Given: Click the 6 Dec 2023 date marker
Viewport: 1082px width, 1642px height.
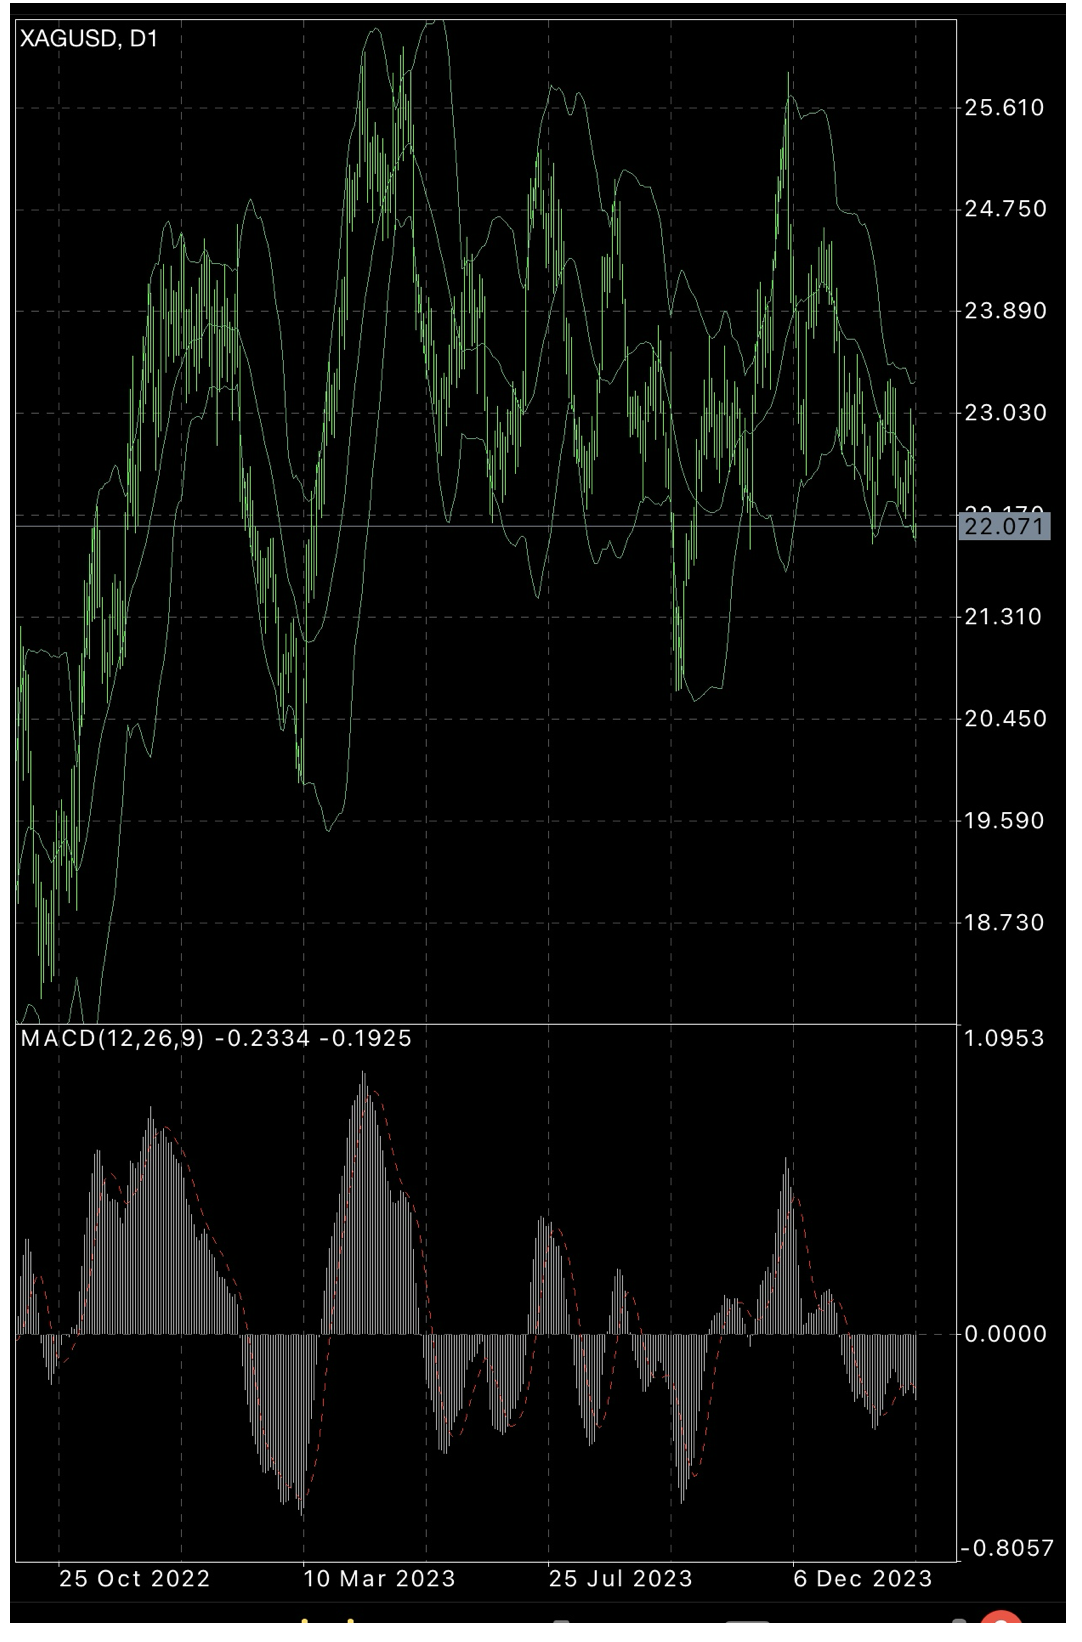Looking at the screenshot, I should (x=862, y=1579).
